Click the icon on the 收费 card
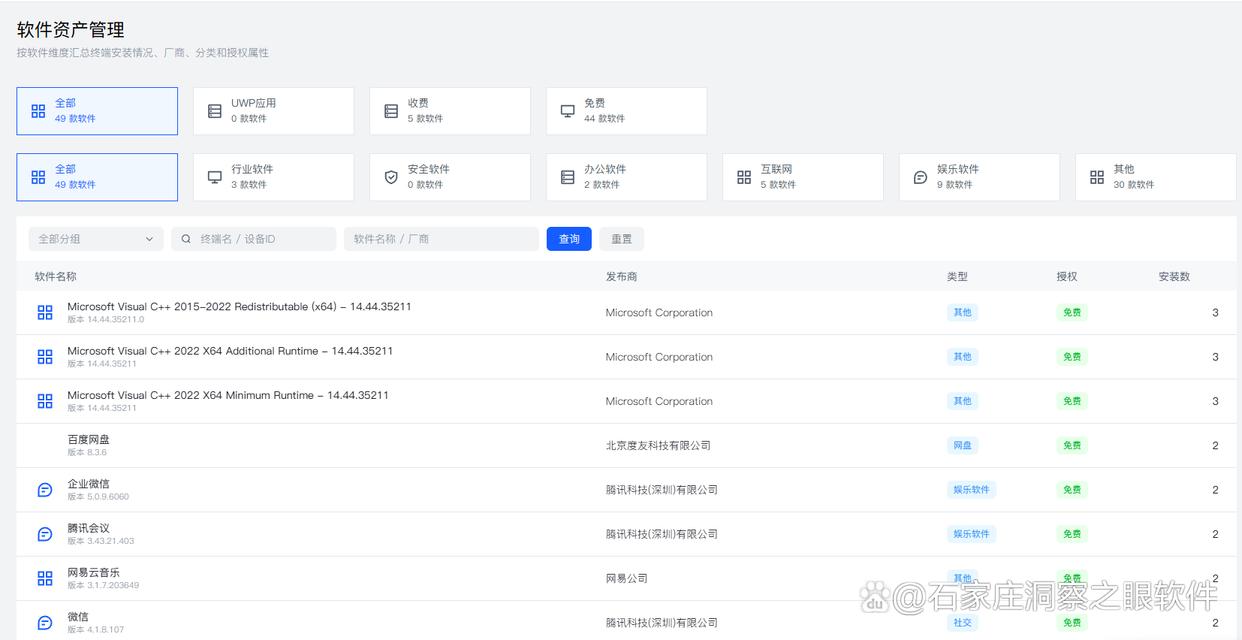The image size is (1242, 640). click(x=391, y=111)
